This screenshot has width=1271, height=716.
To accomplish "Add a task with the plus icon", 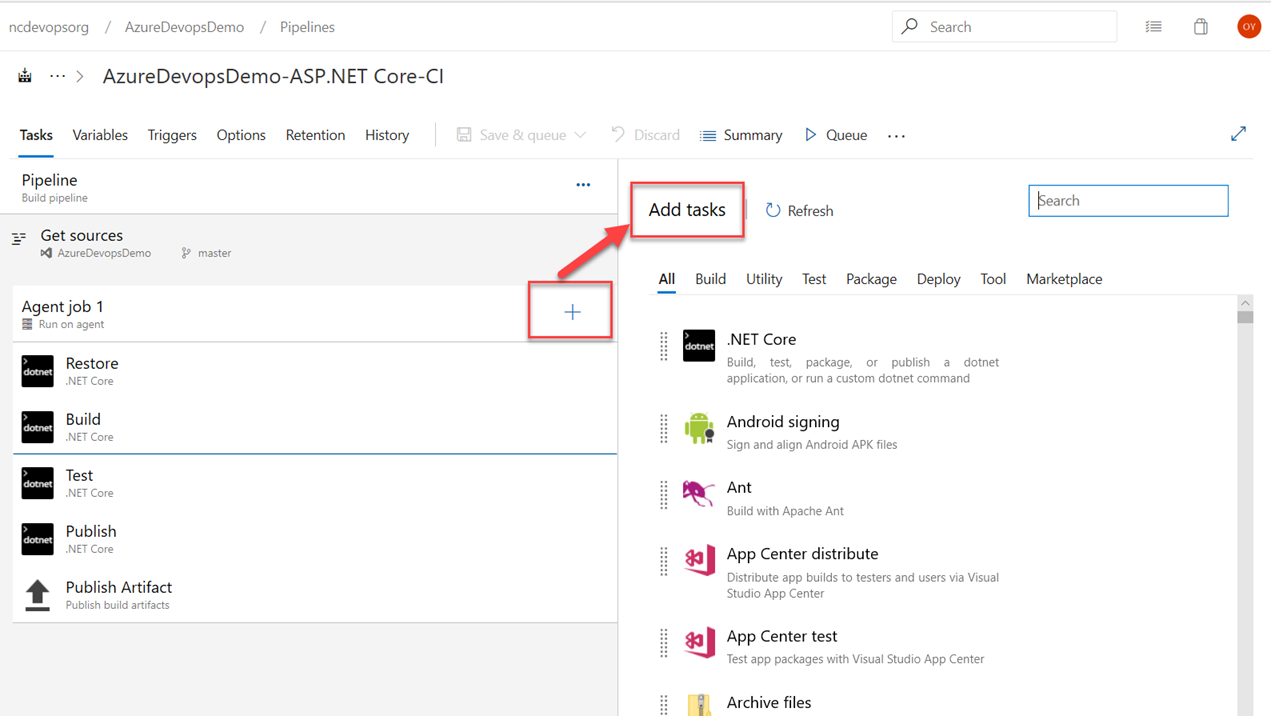I will [x=572, y=312].
